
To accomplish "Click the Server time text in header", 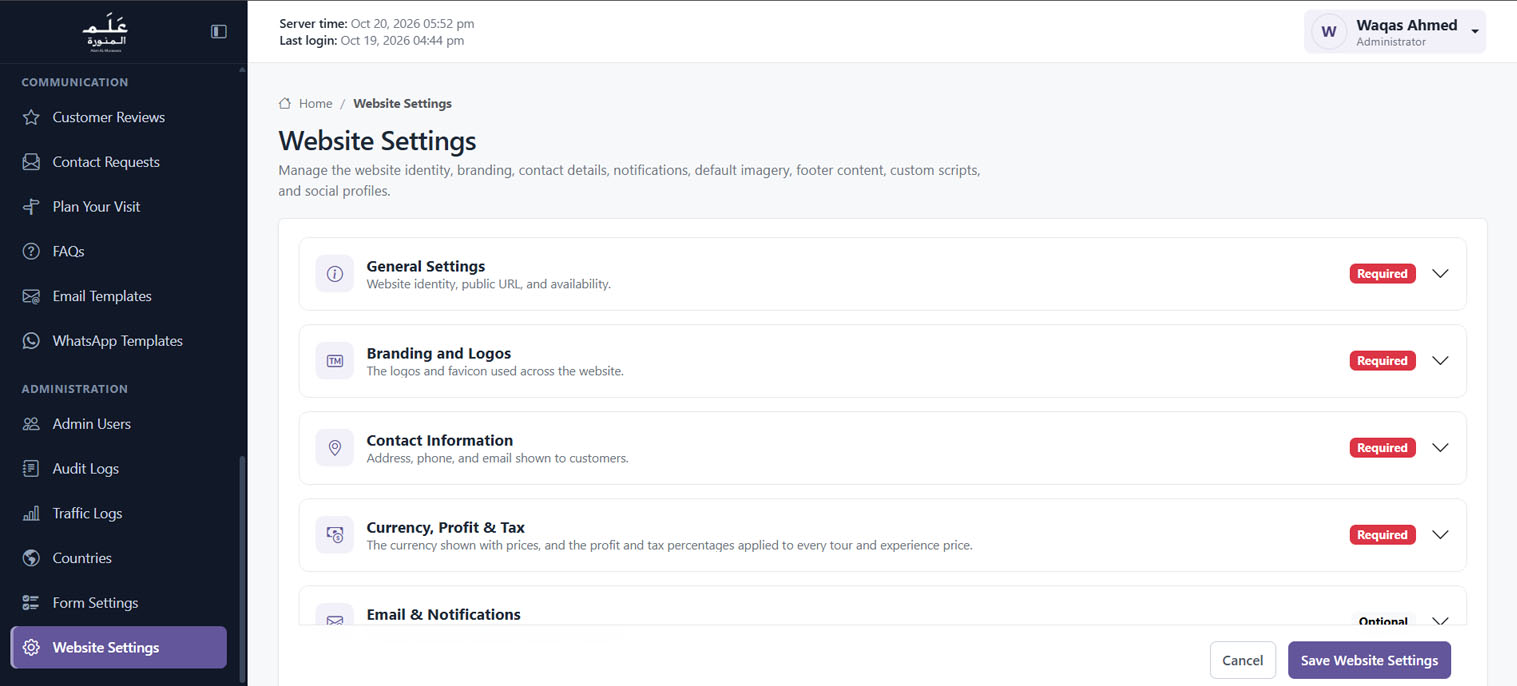I will click(377, 23).
